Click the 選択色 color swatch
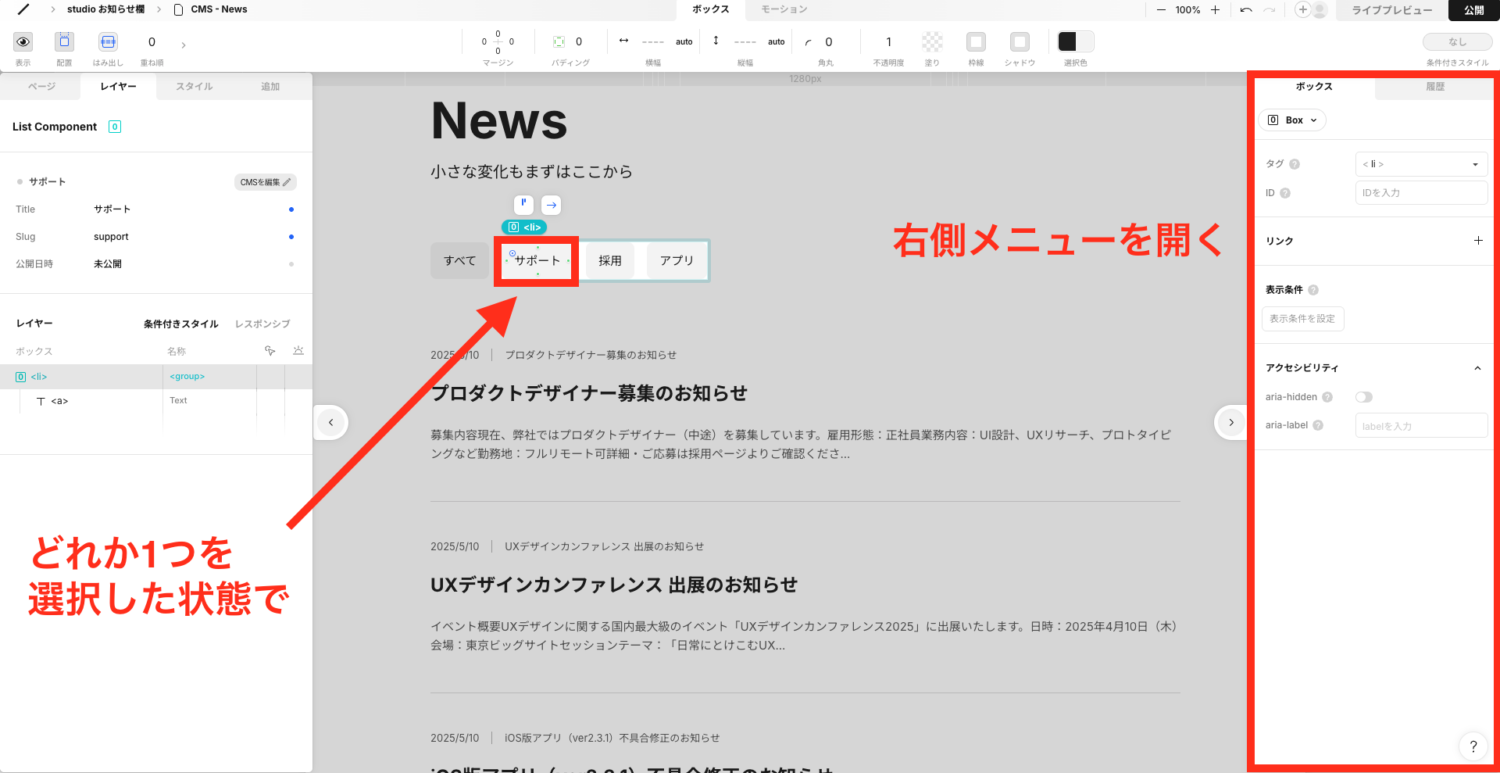 1074,41
